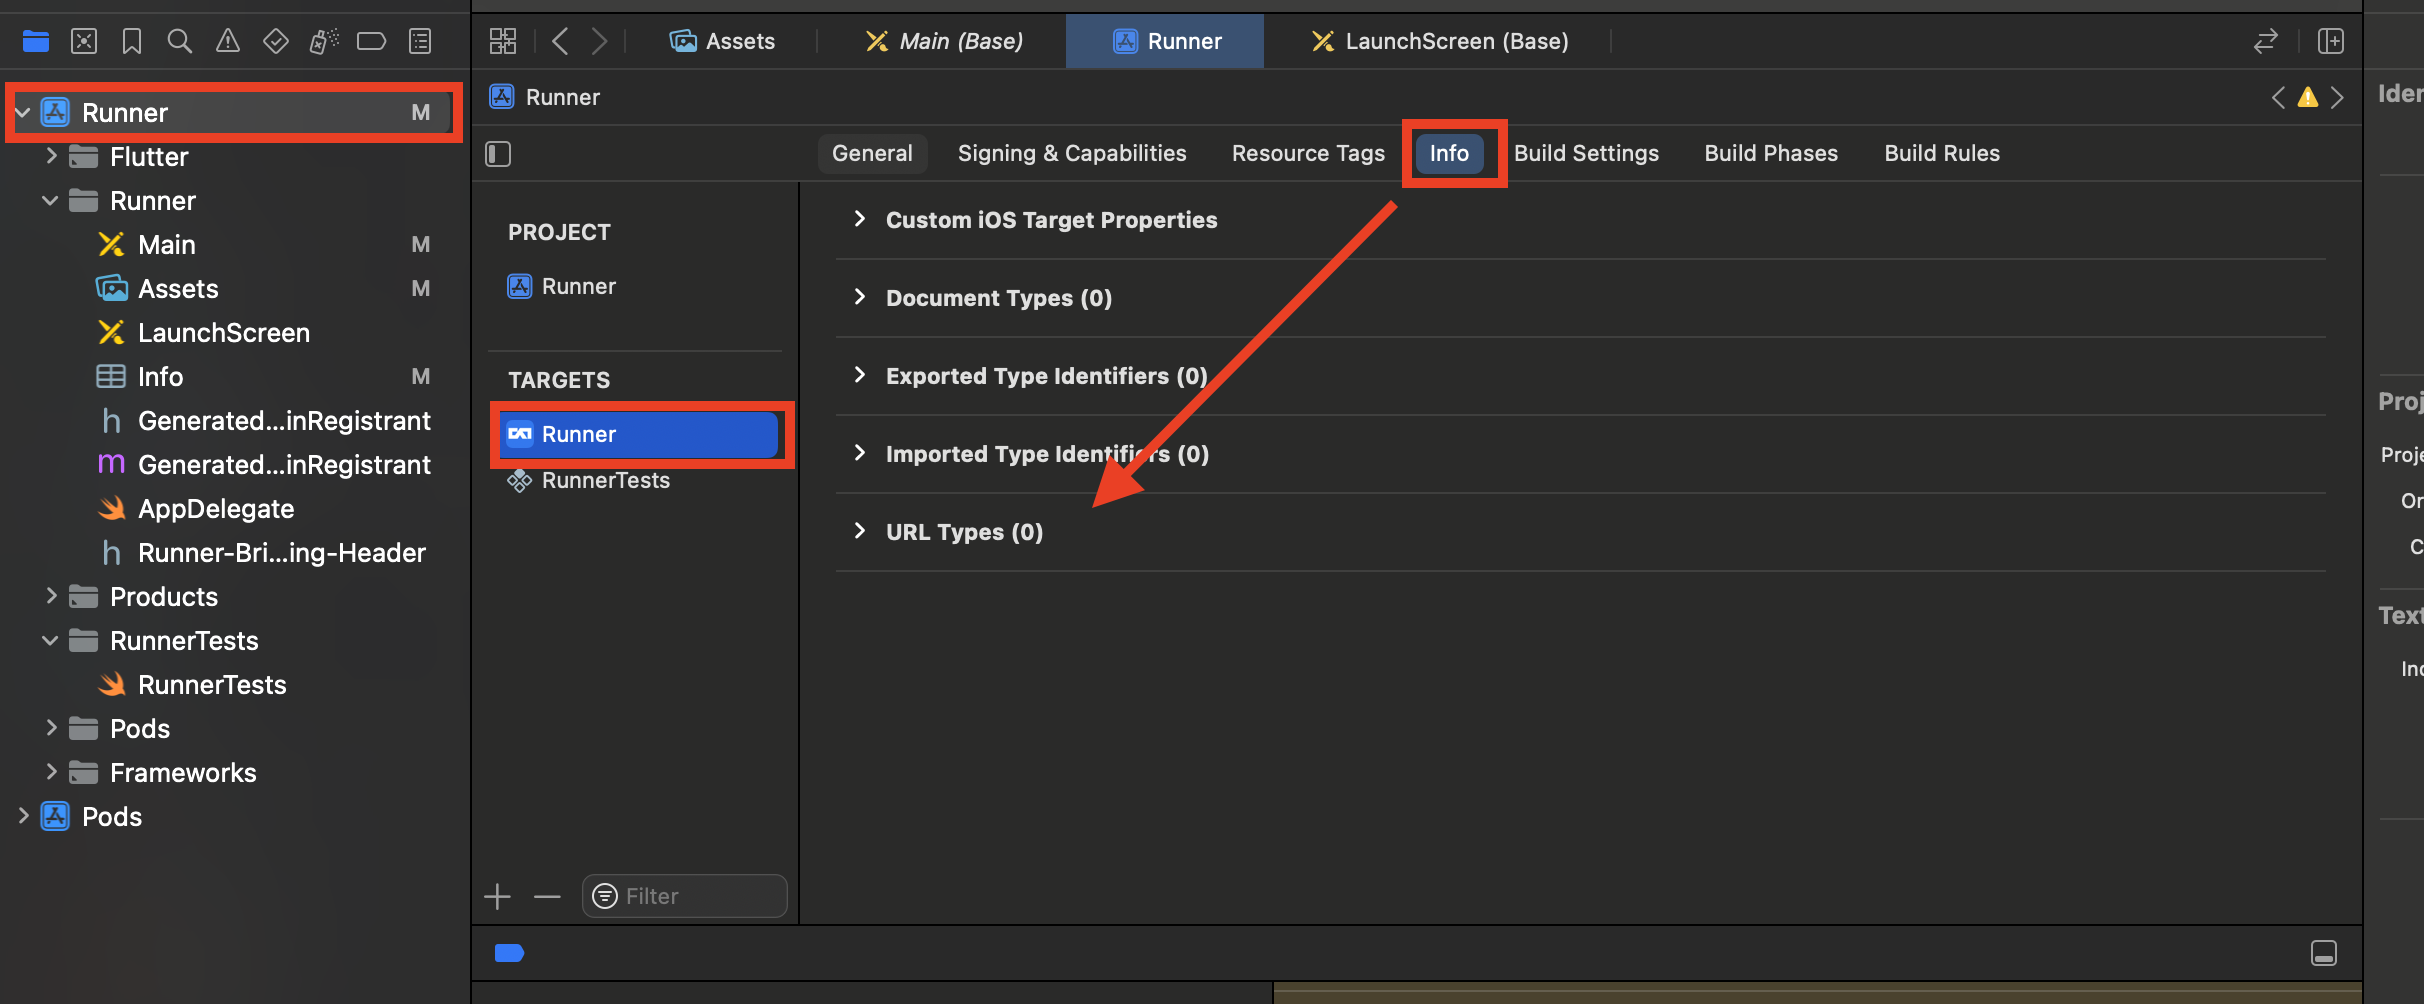Viewport: 2424px width, 1004px height.
Task: Open the Resource Tags tab
Action: [1308, 153]
